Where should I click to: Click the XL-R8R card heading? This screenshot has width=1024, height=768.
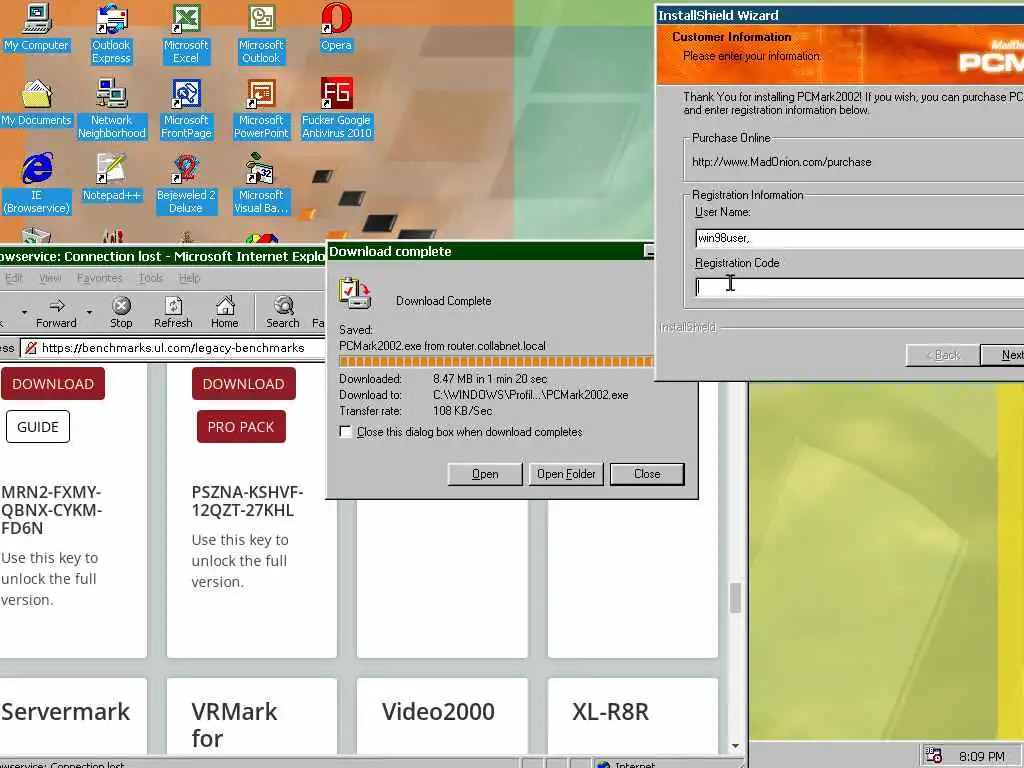click(x=611, y=711)
